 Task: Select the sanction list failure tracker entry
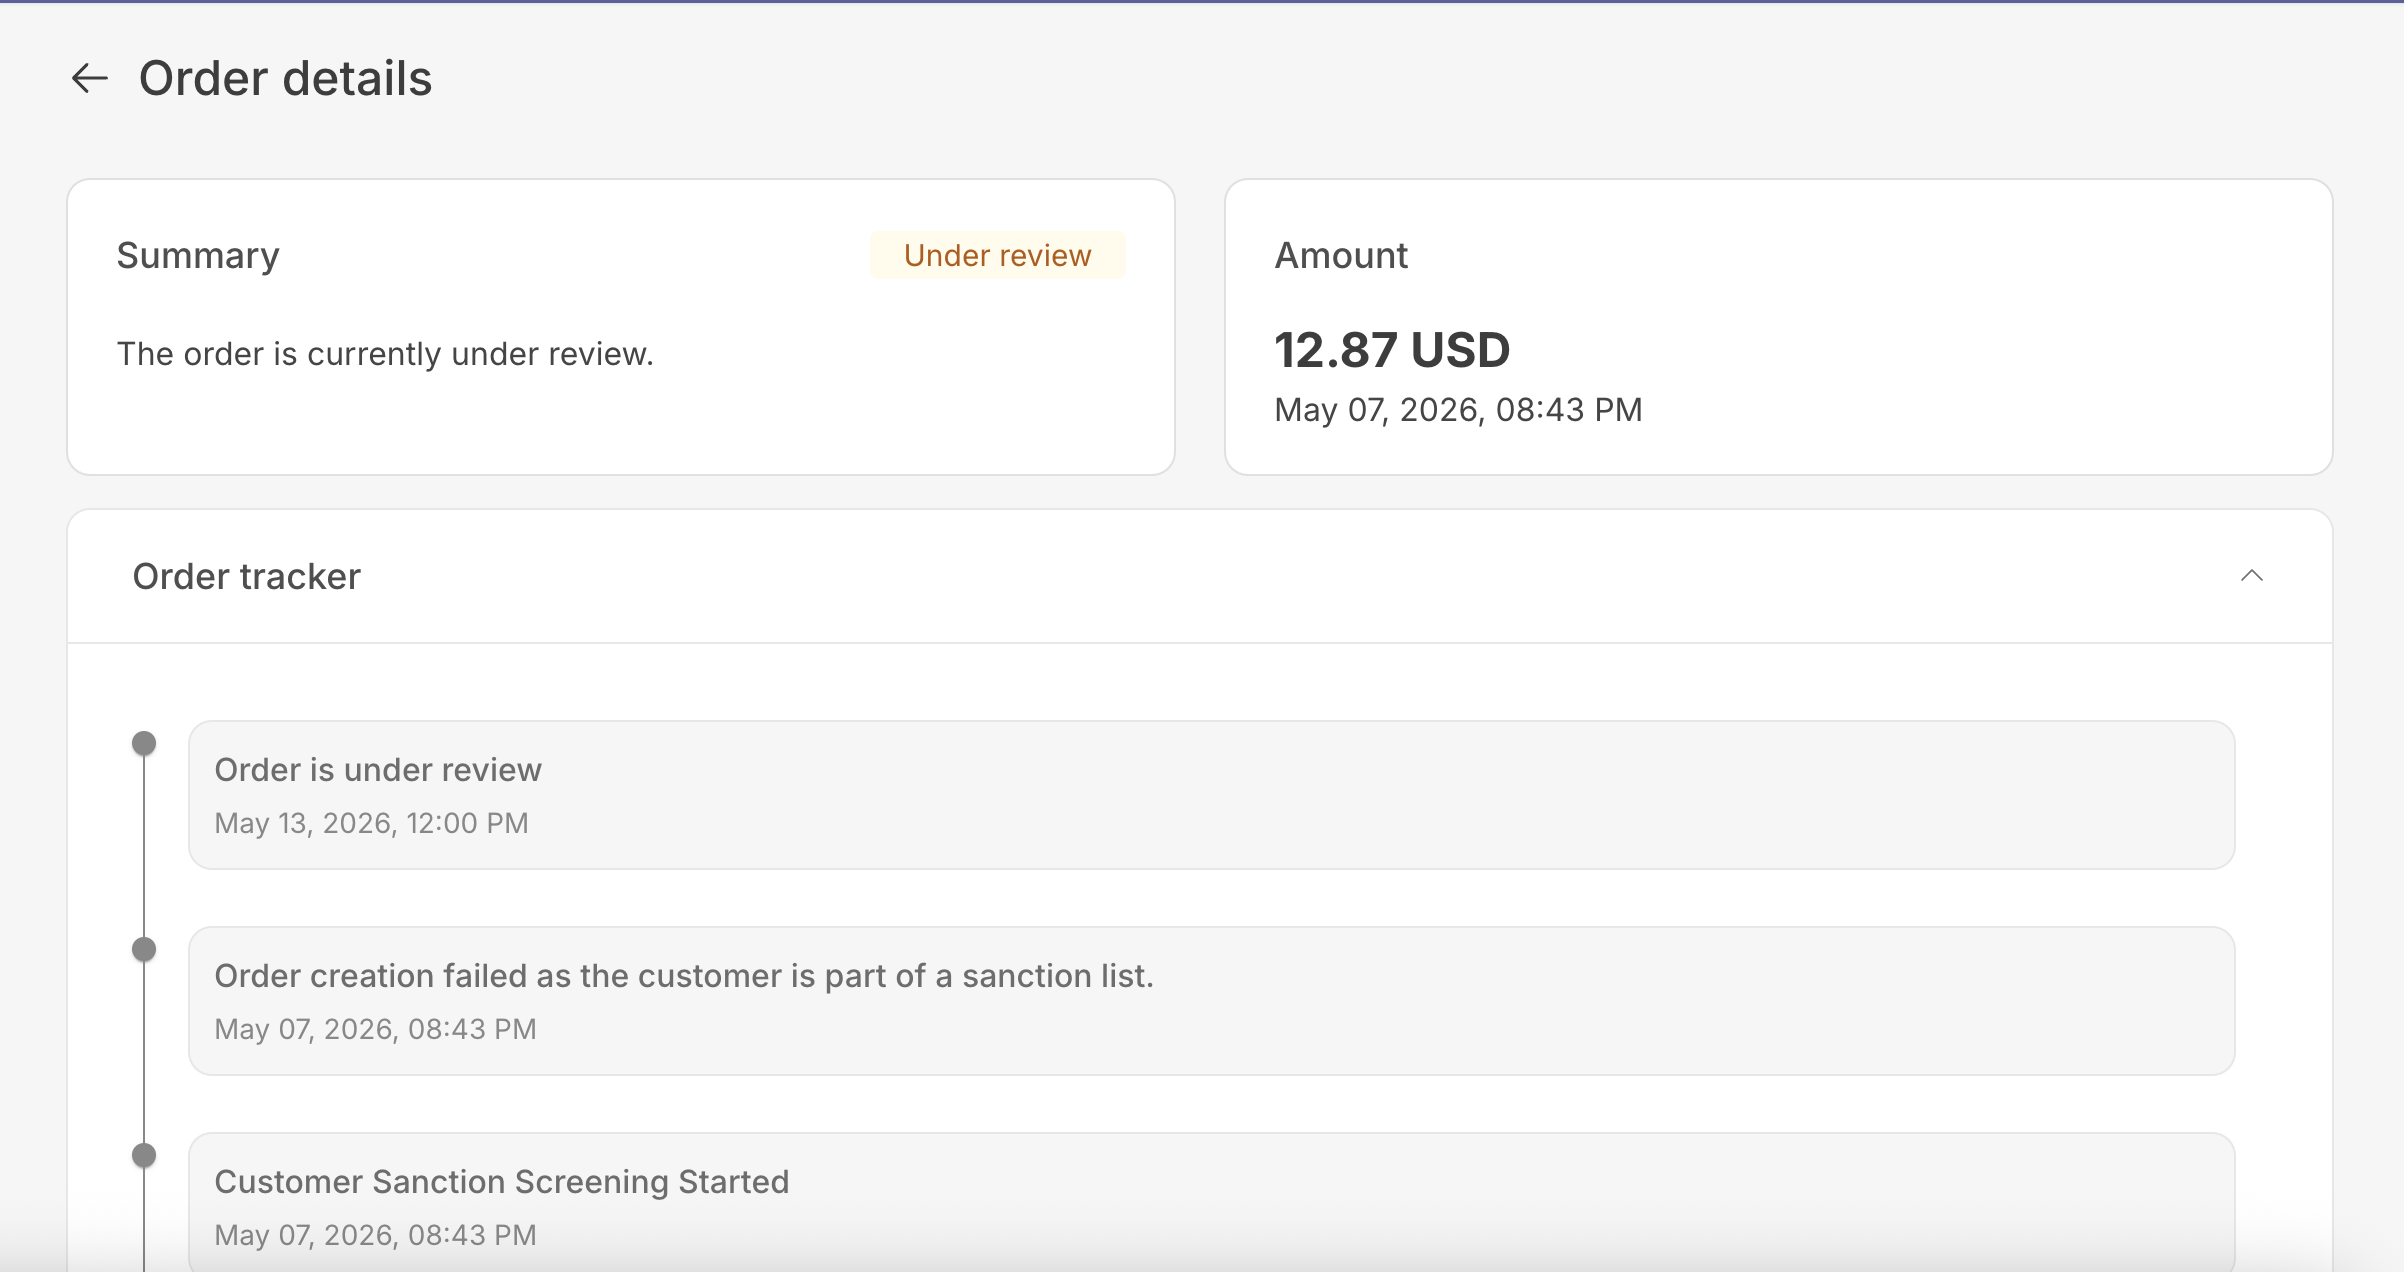pos(1211,1001)
